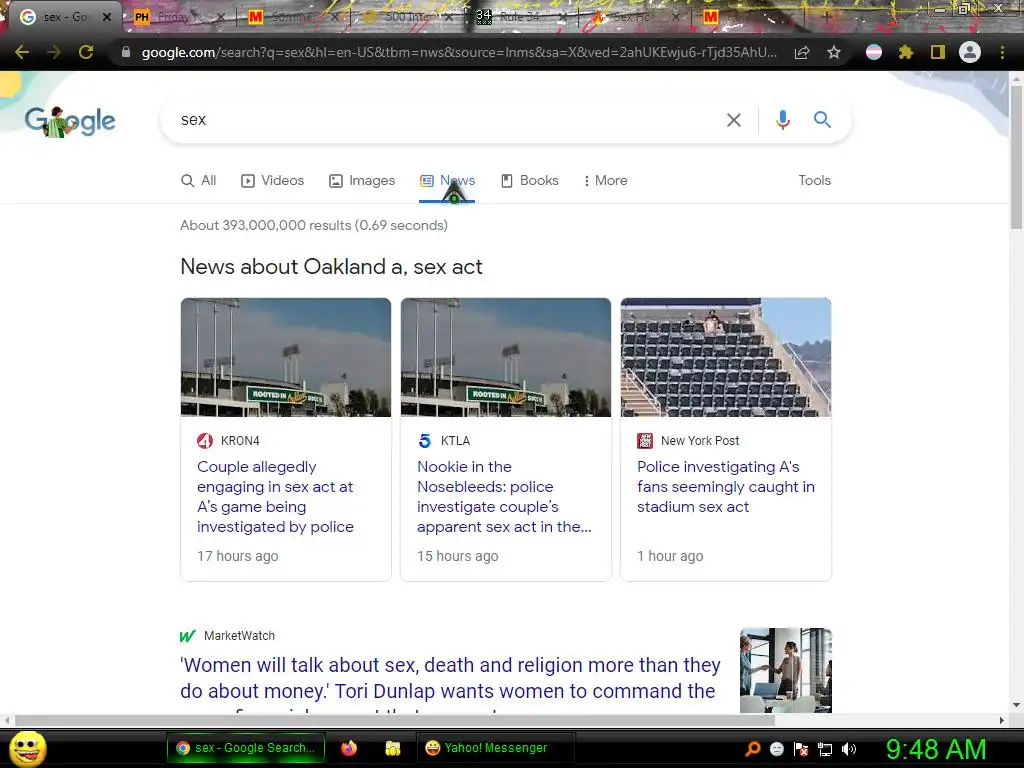Screen dimensions: 1024x768
Task: Open the volume speaker tray icon
Action: click(x=849, y=749)
